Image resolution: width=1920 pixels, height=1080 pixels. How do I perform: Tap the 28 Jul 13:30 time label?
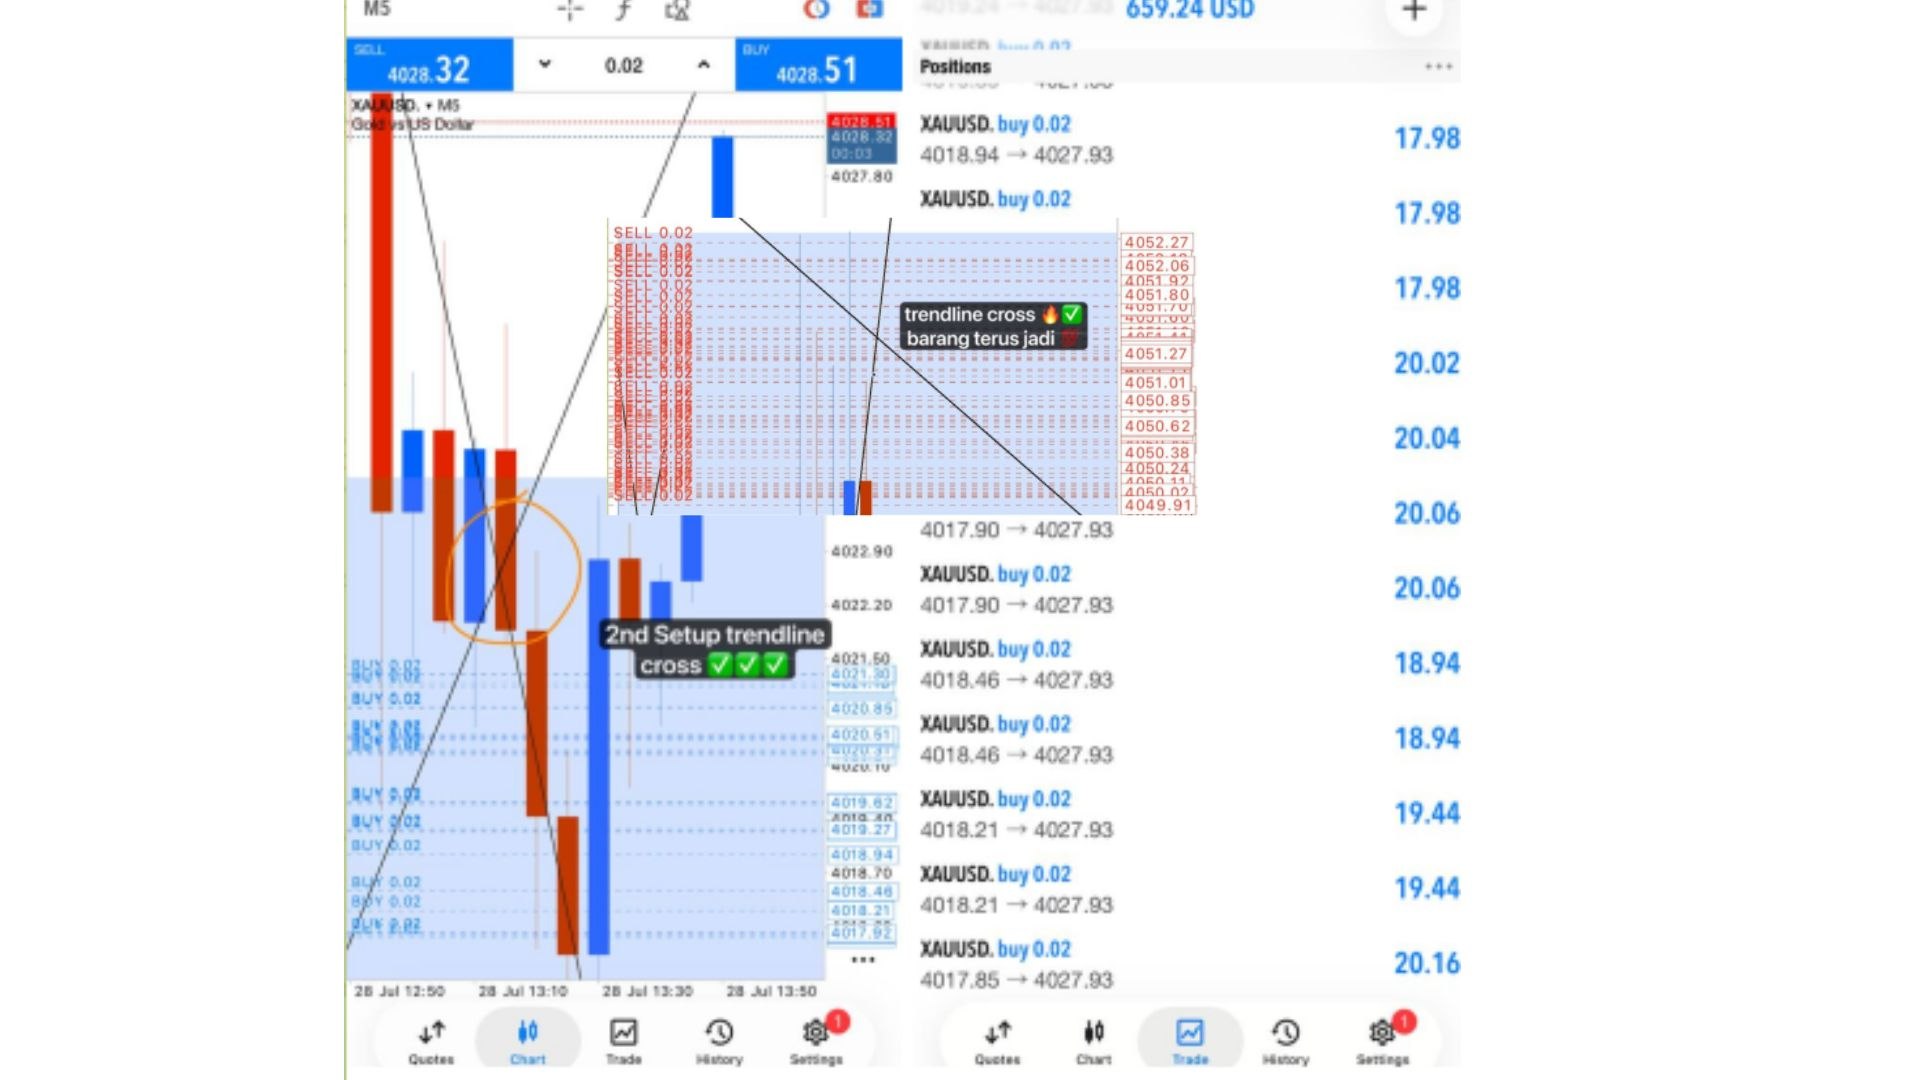tap(647, 991)
